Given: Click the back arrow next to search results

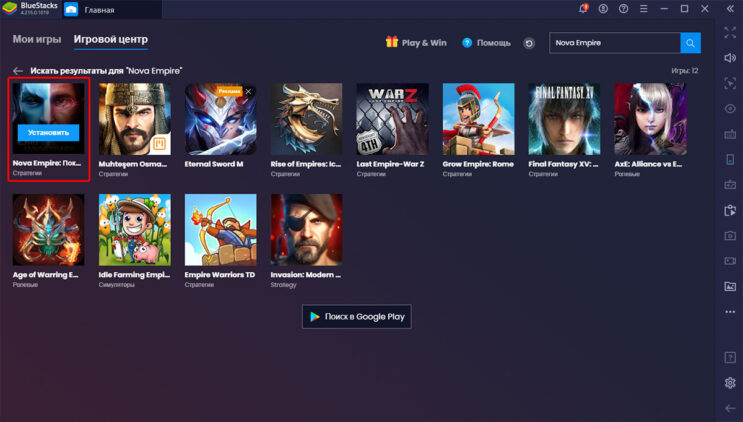Looking at the screenshot, I should click(17, 71).
